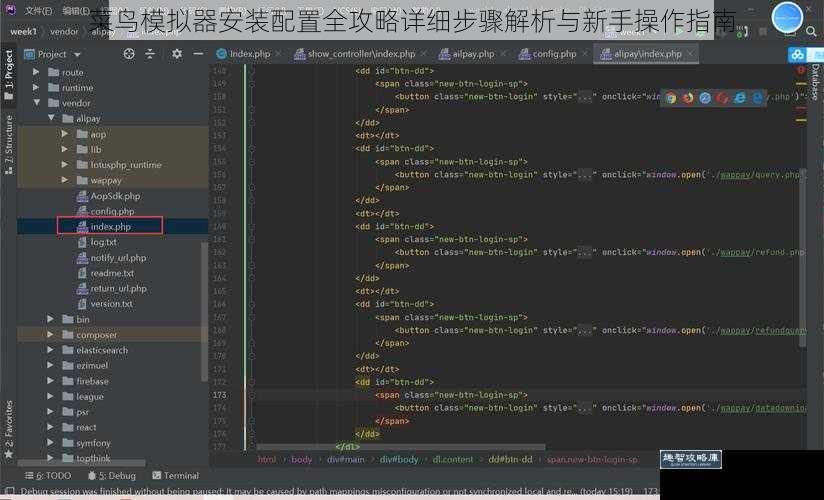The image size is (824, 500).
Task: Click dl.content in editor breadcrumbs
Action: (x=453, y=460)
